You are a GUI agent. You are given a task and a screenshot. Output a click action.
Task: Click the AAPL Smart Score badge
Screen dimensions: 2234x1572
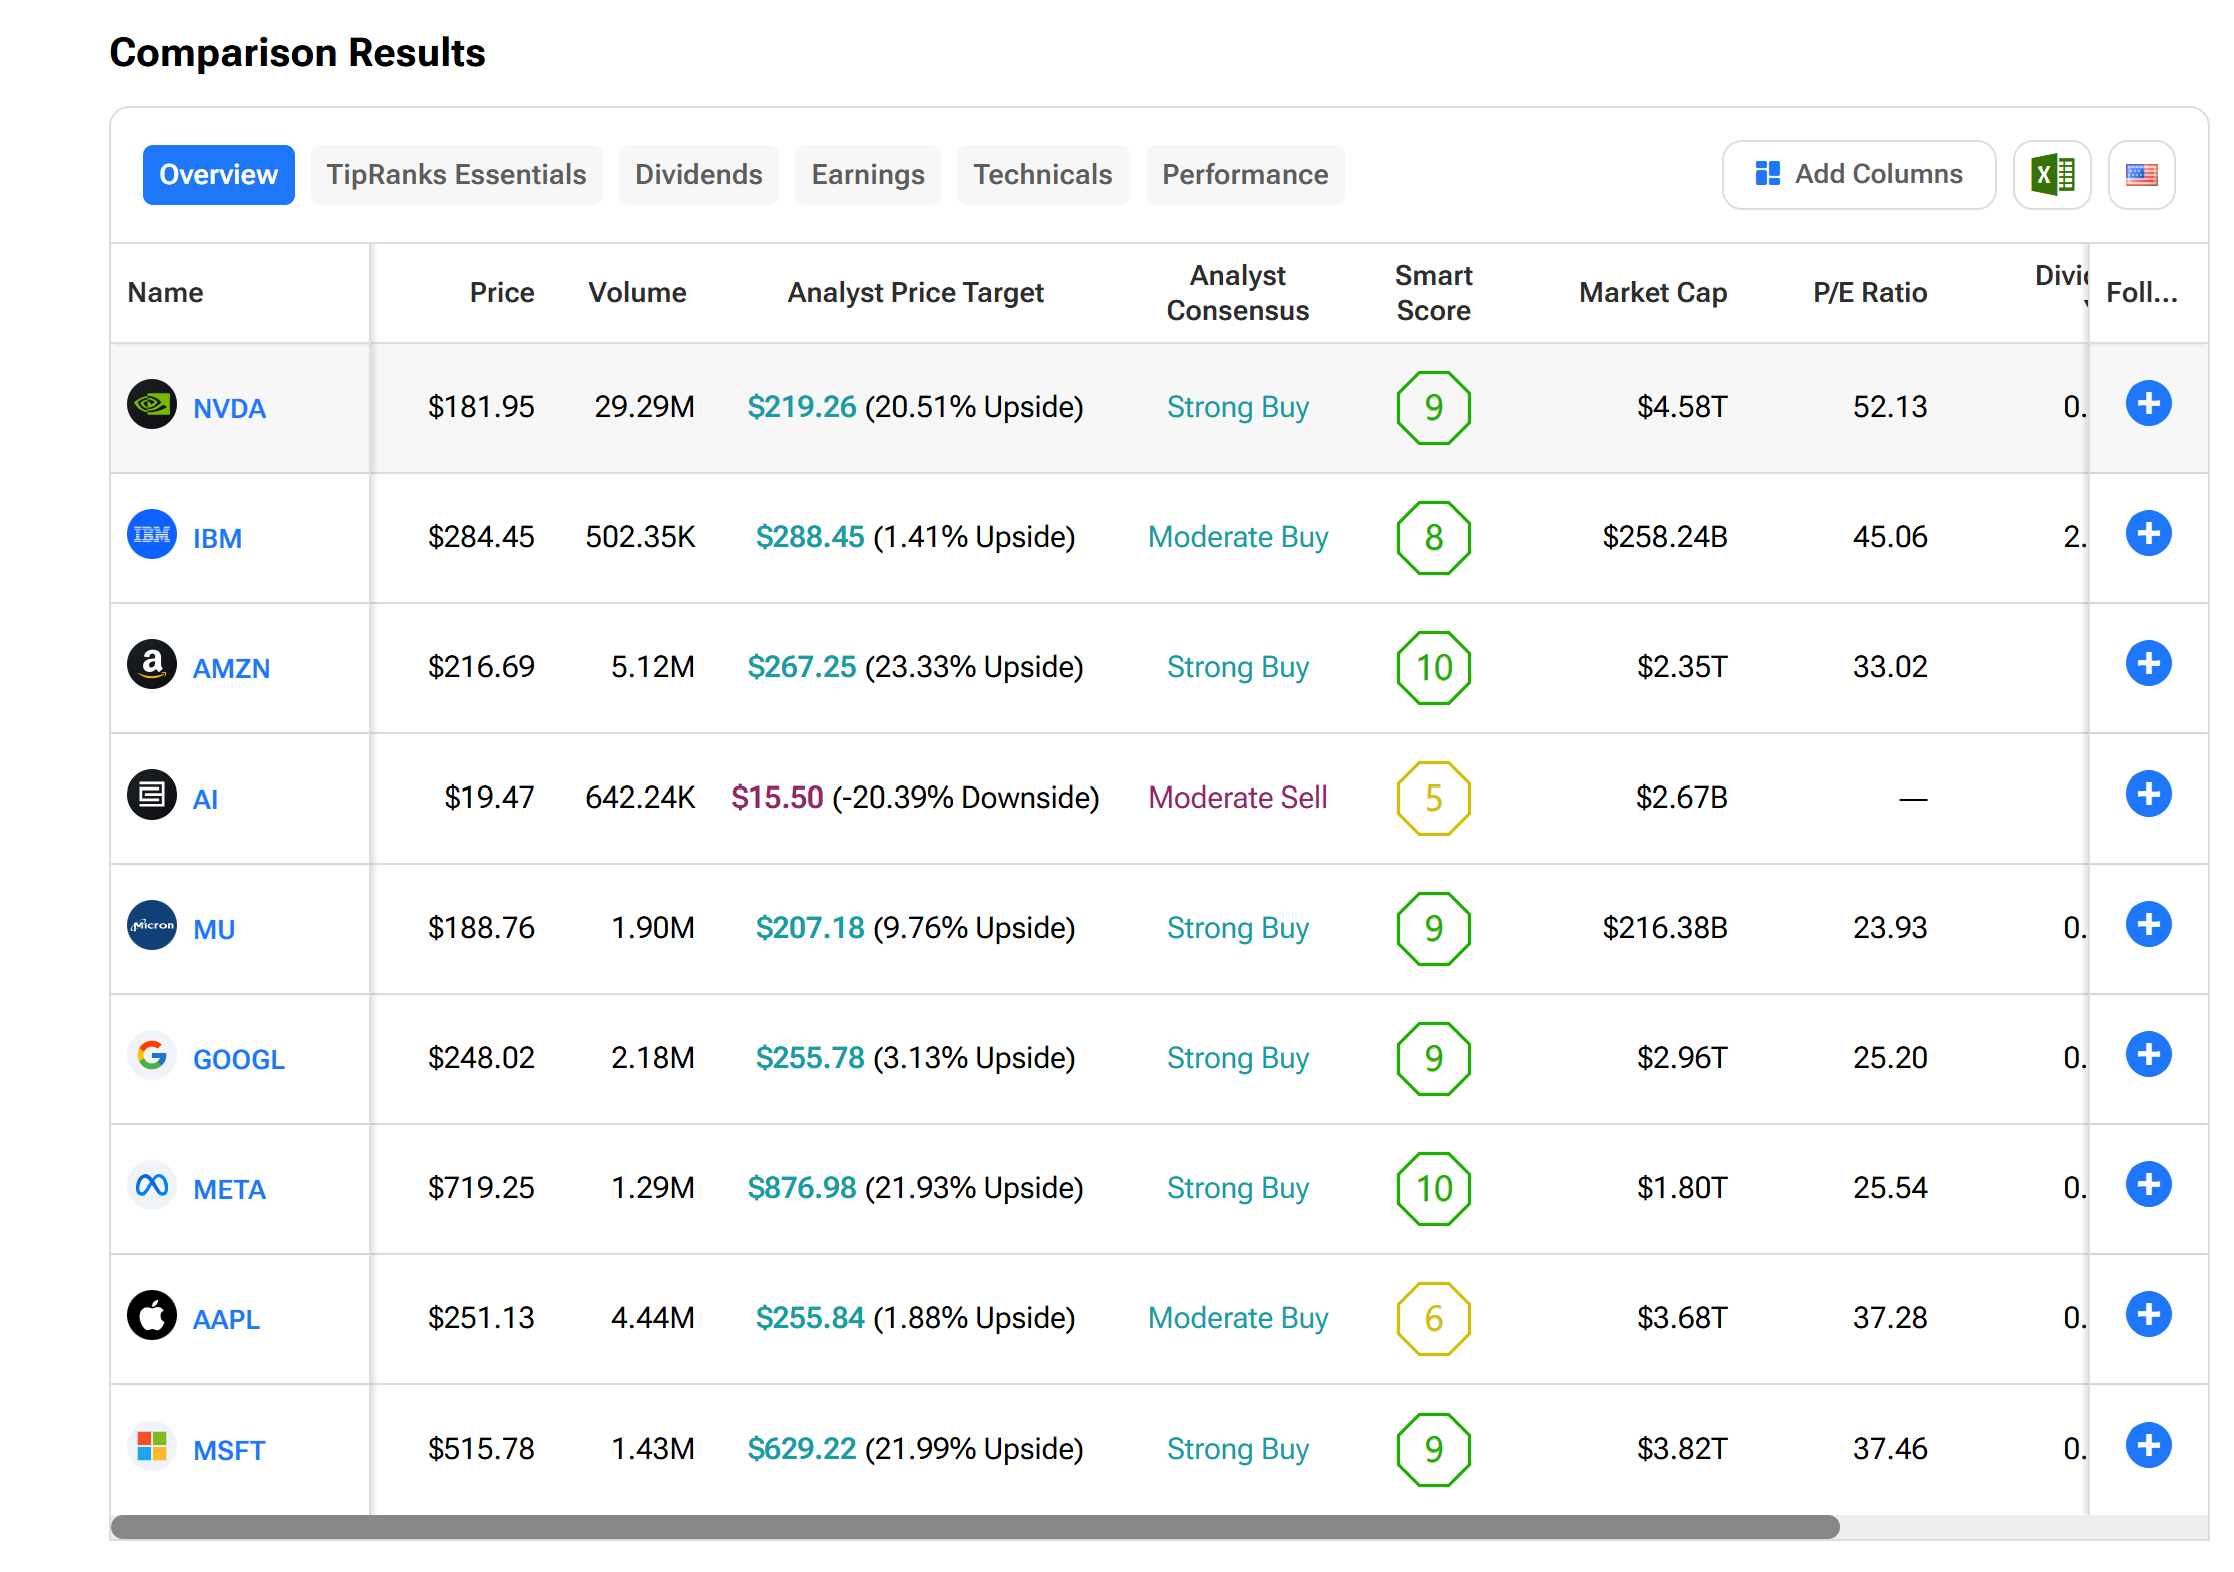click(1433, 1318)
